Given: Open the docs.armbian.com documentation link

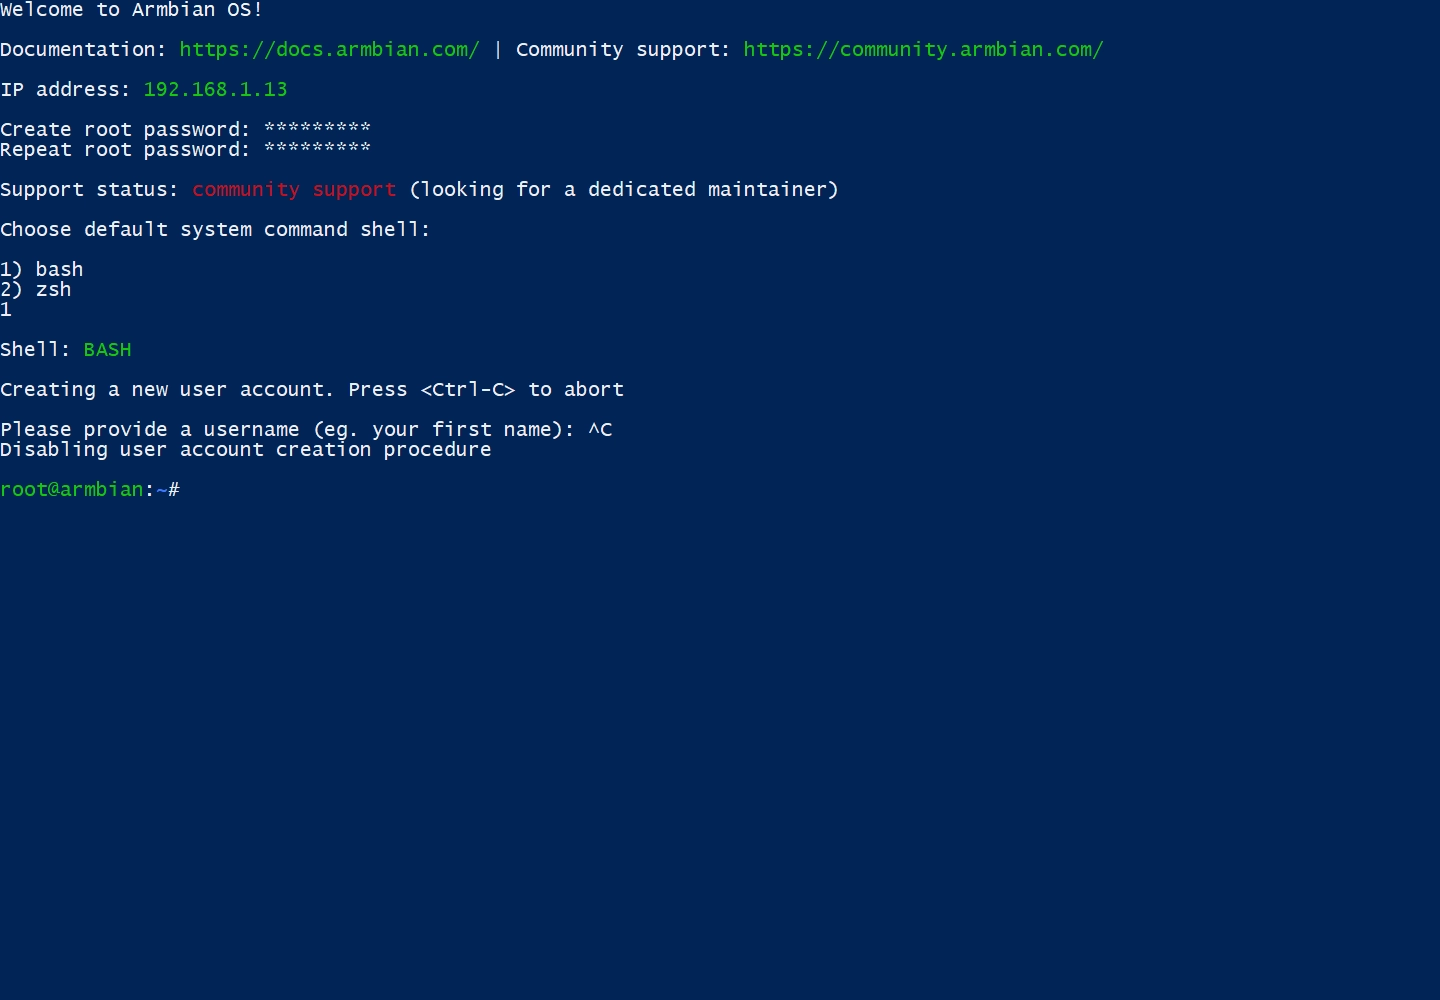Looking at the screenshot, I should pos(329,50).
